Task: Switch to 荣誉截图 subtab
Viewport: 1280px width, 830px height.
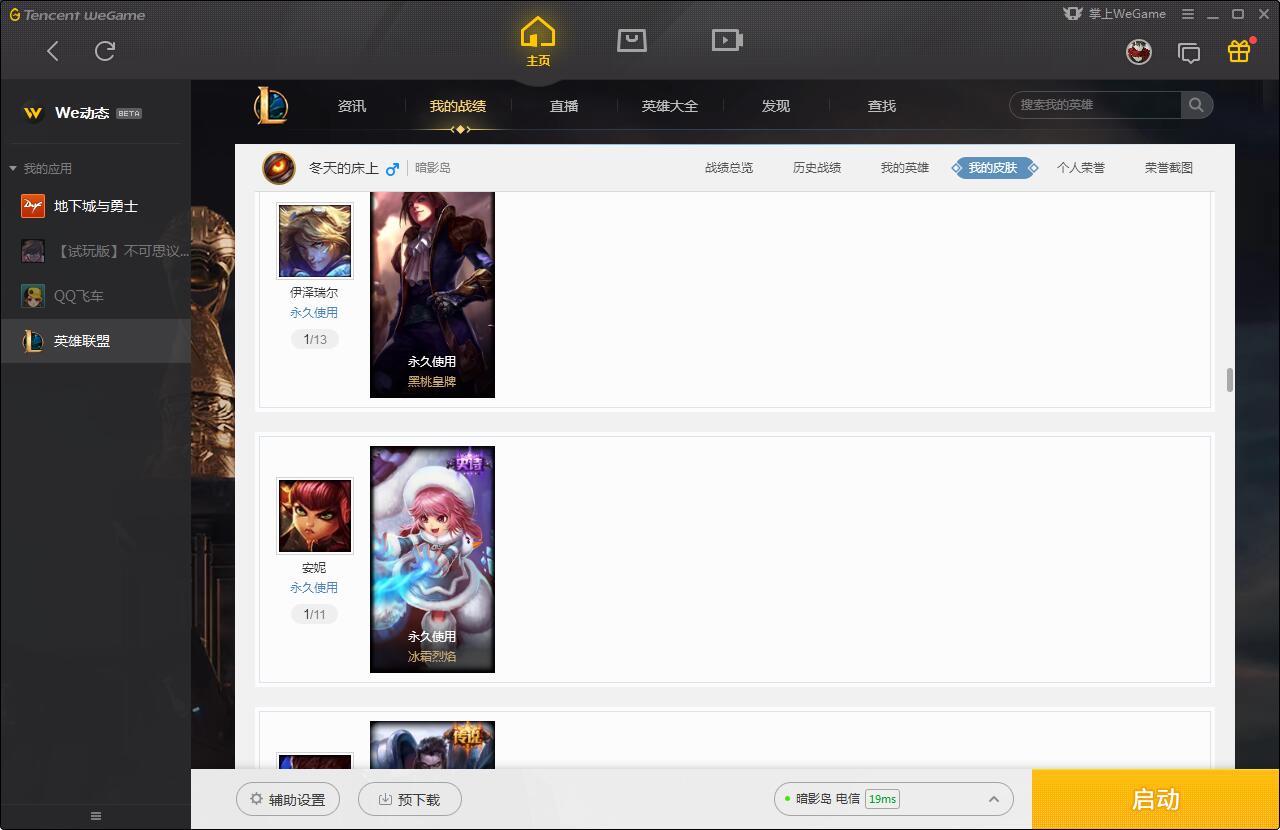Action: click(x=1169, y=168)
